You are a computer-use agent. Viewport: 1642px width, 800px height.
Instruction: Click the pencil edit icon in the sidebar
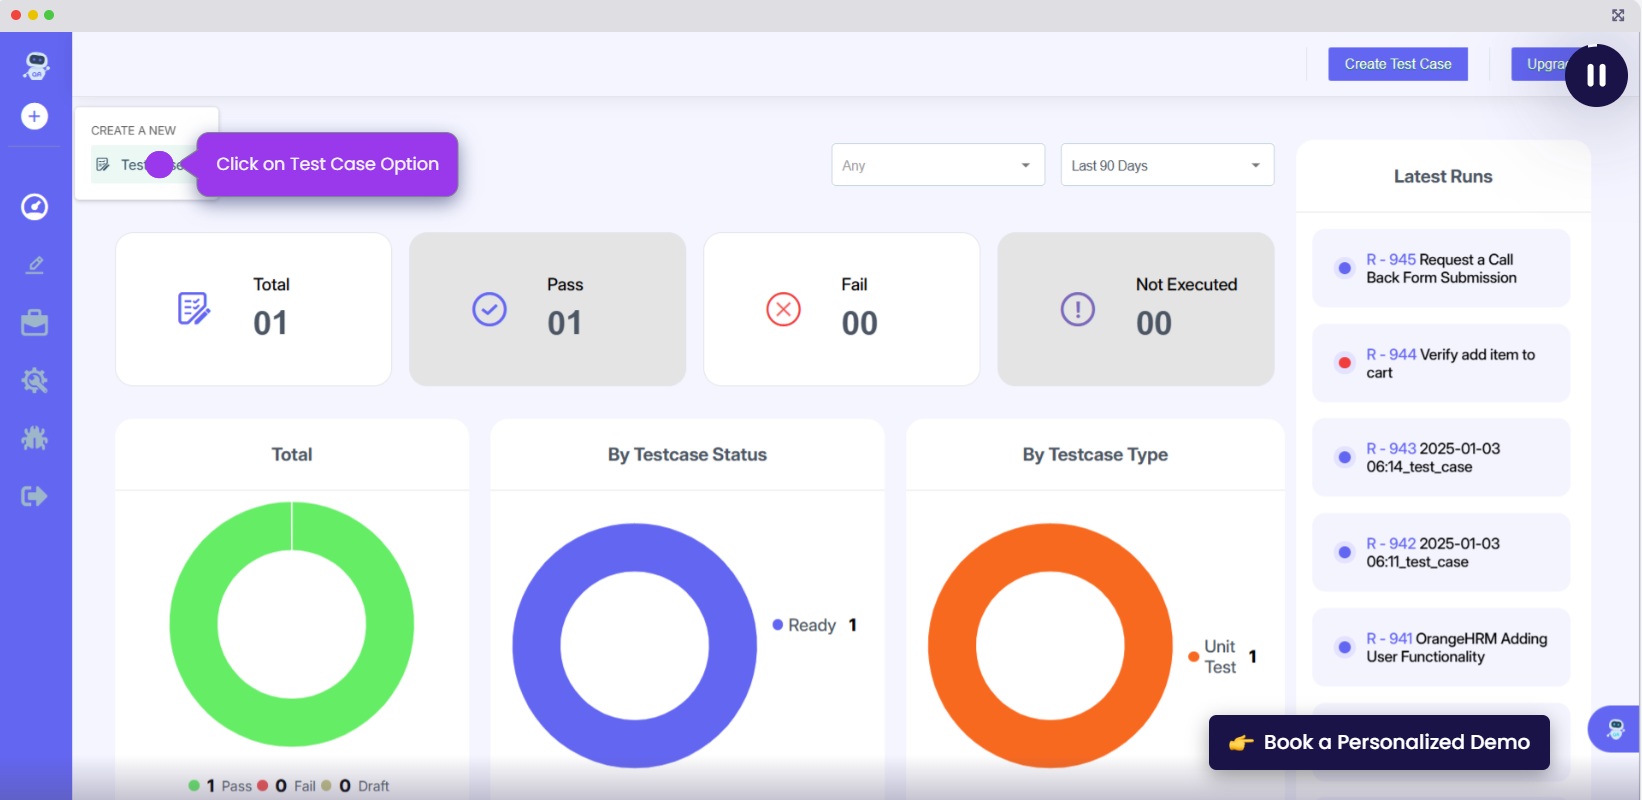point(35,265)
